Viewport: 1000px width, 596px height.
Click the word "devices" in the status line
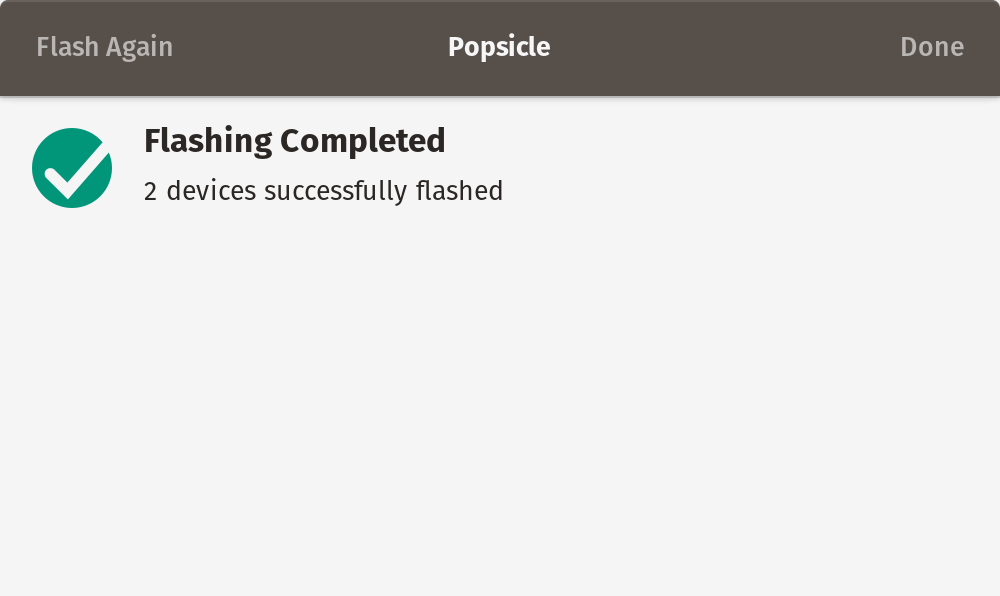(211, 191)
